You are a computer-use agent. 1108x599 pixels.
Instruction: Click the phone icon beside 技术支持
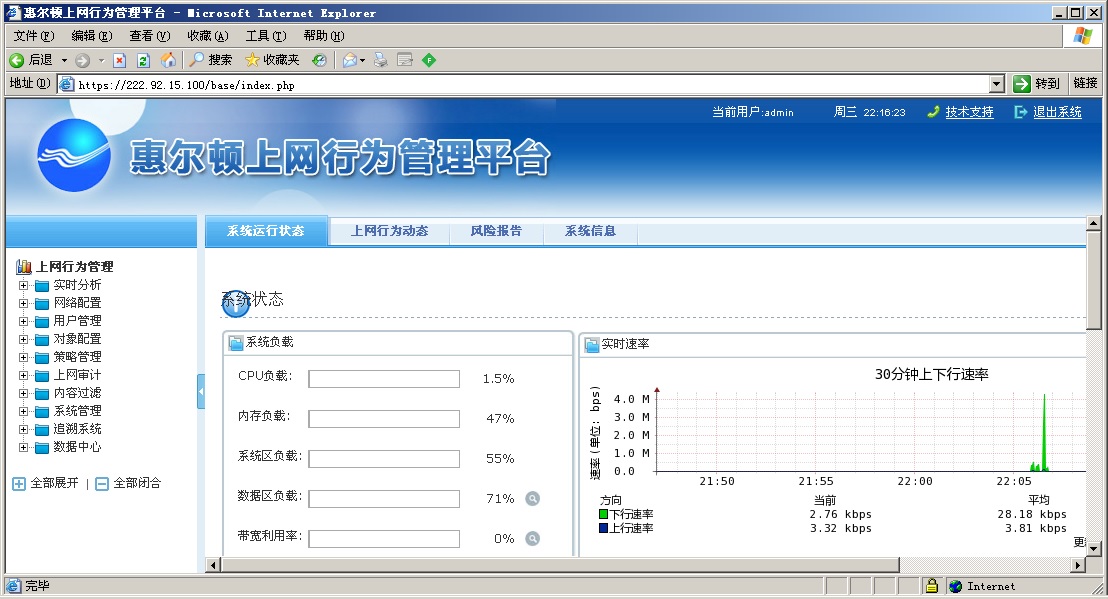coord(933,112)
